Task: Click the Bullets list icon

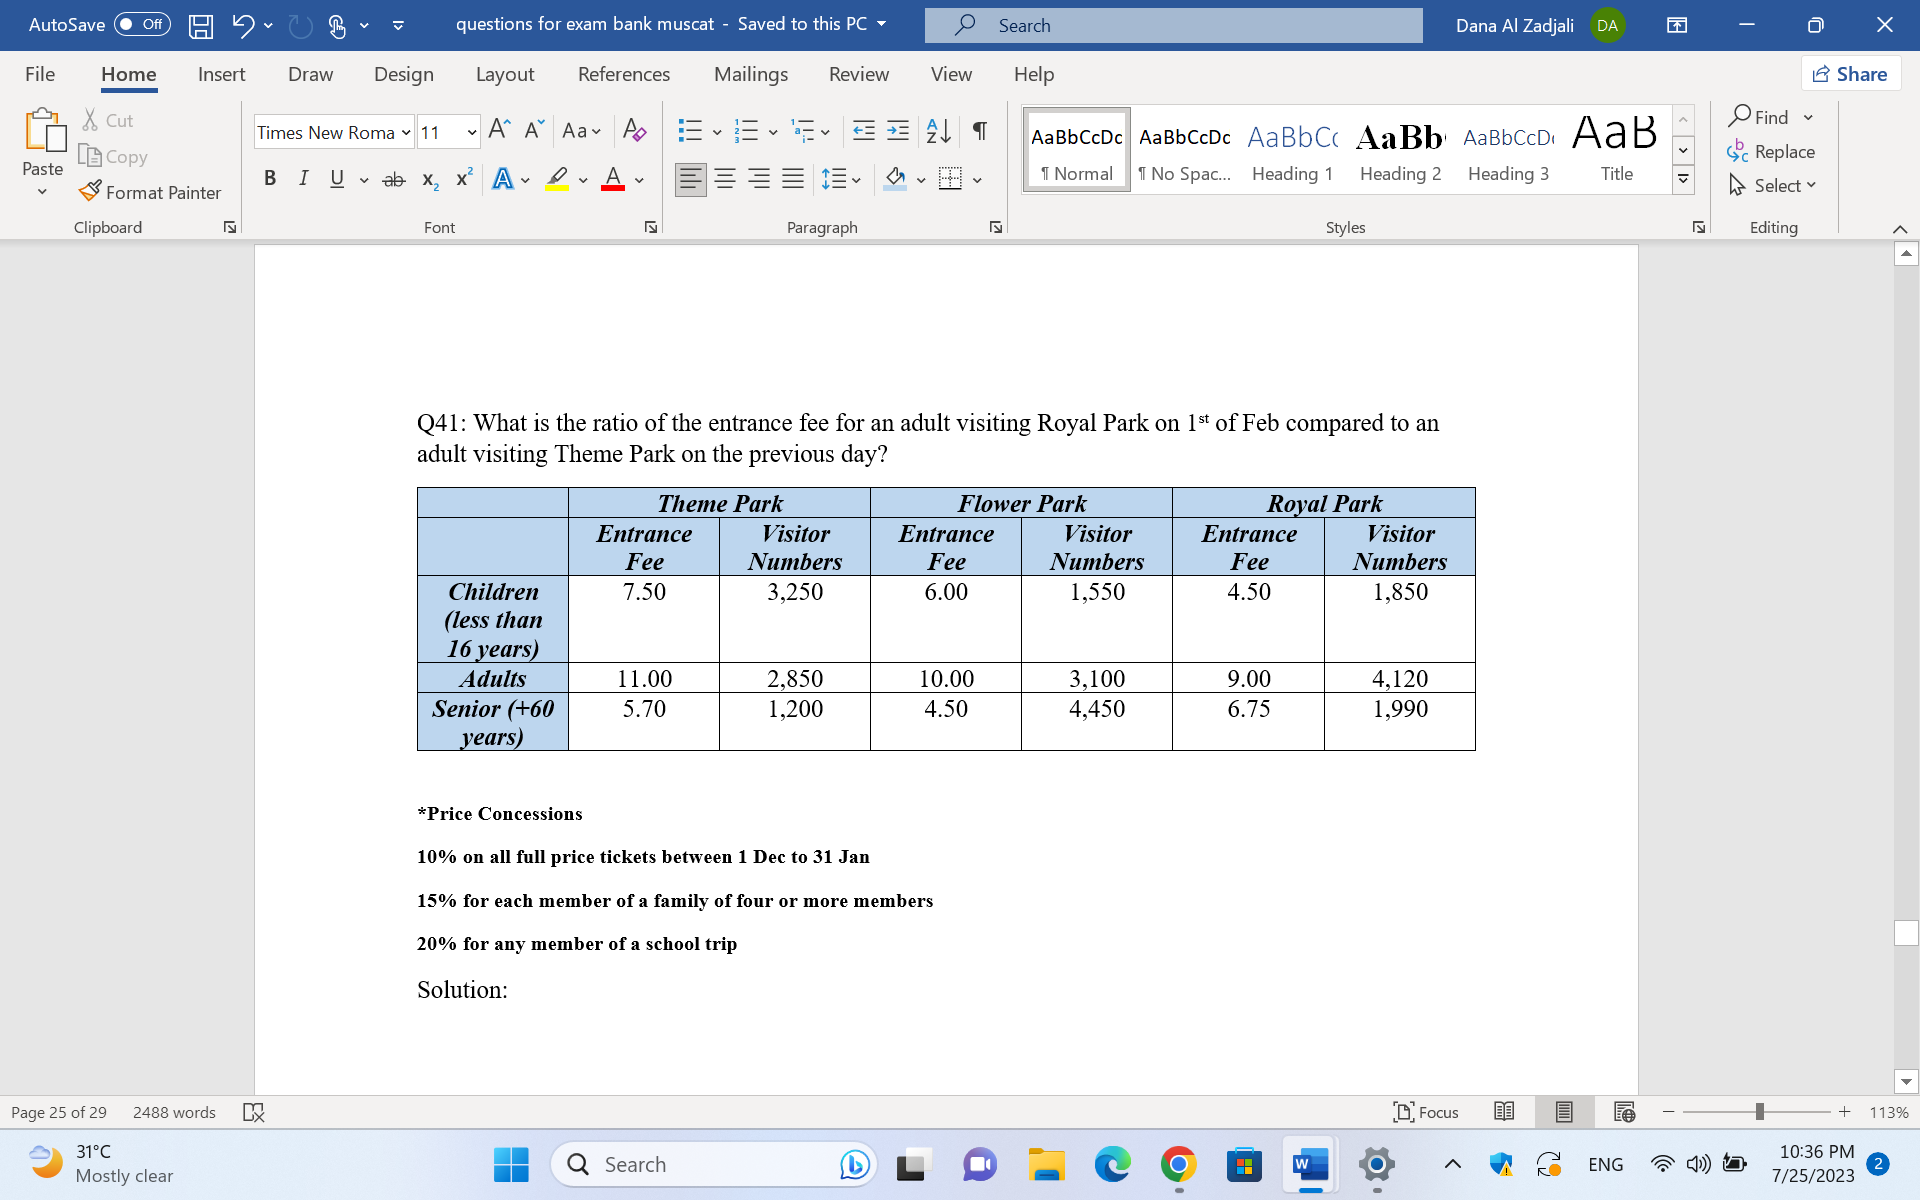Action: [690, 130]
